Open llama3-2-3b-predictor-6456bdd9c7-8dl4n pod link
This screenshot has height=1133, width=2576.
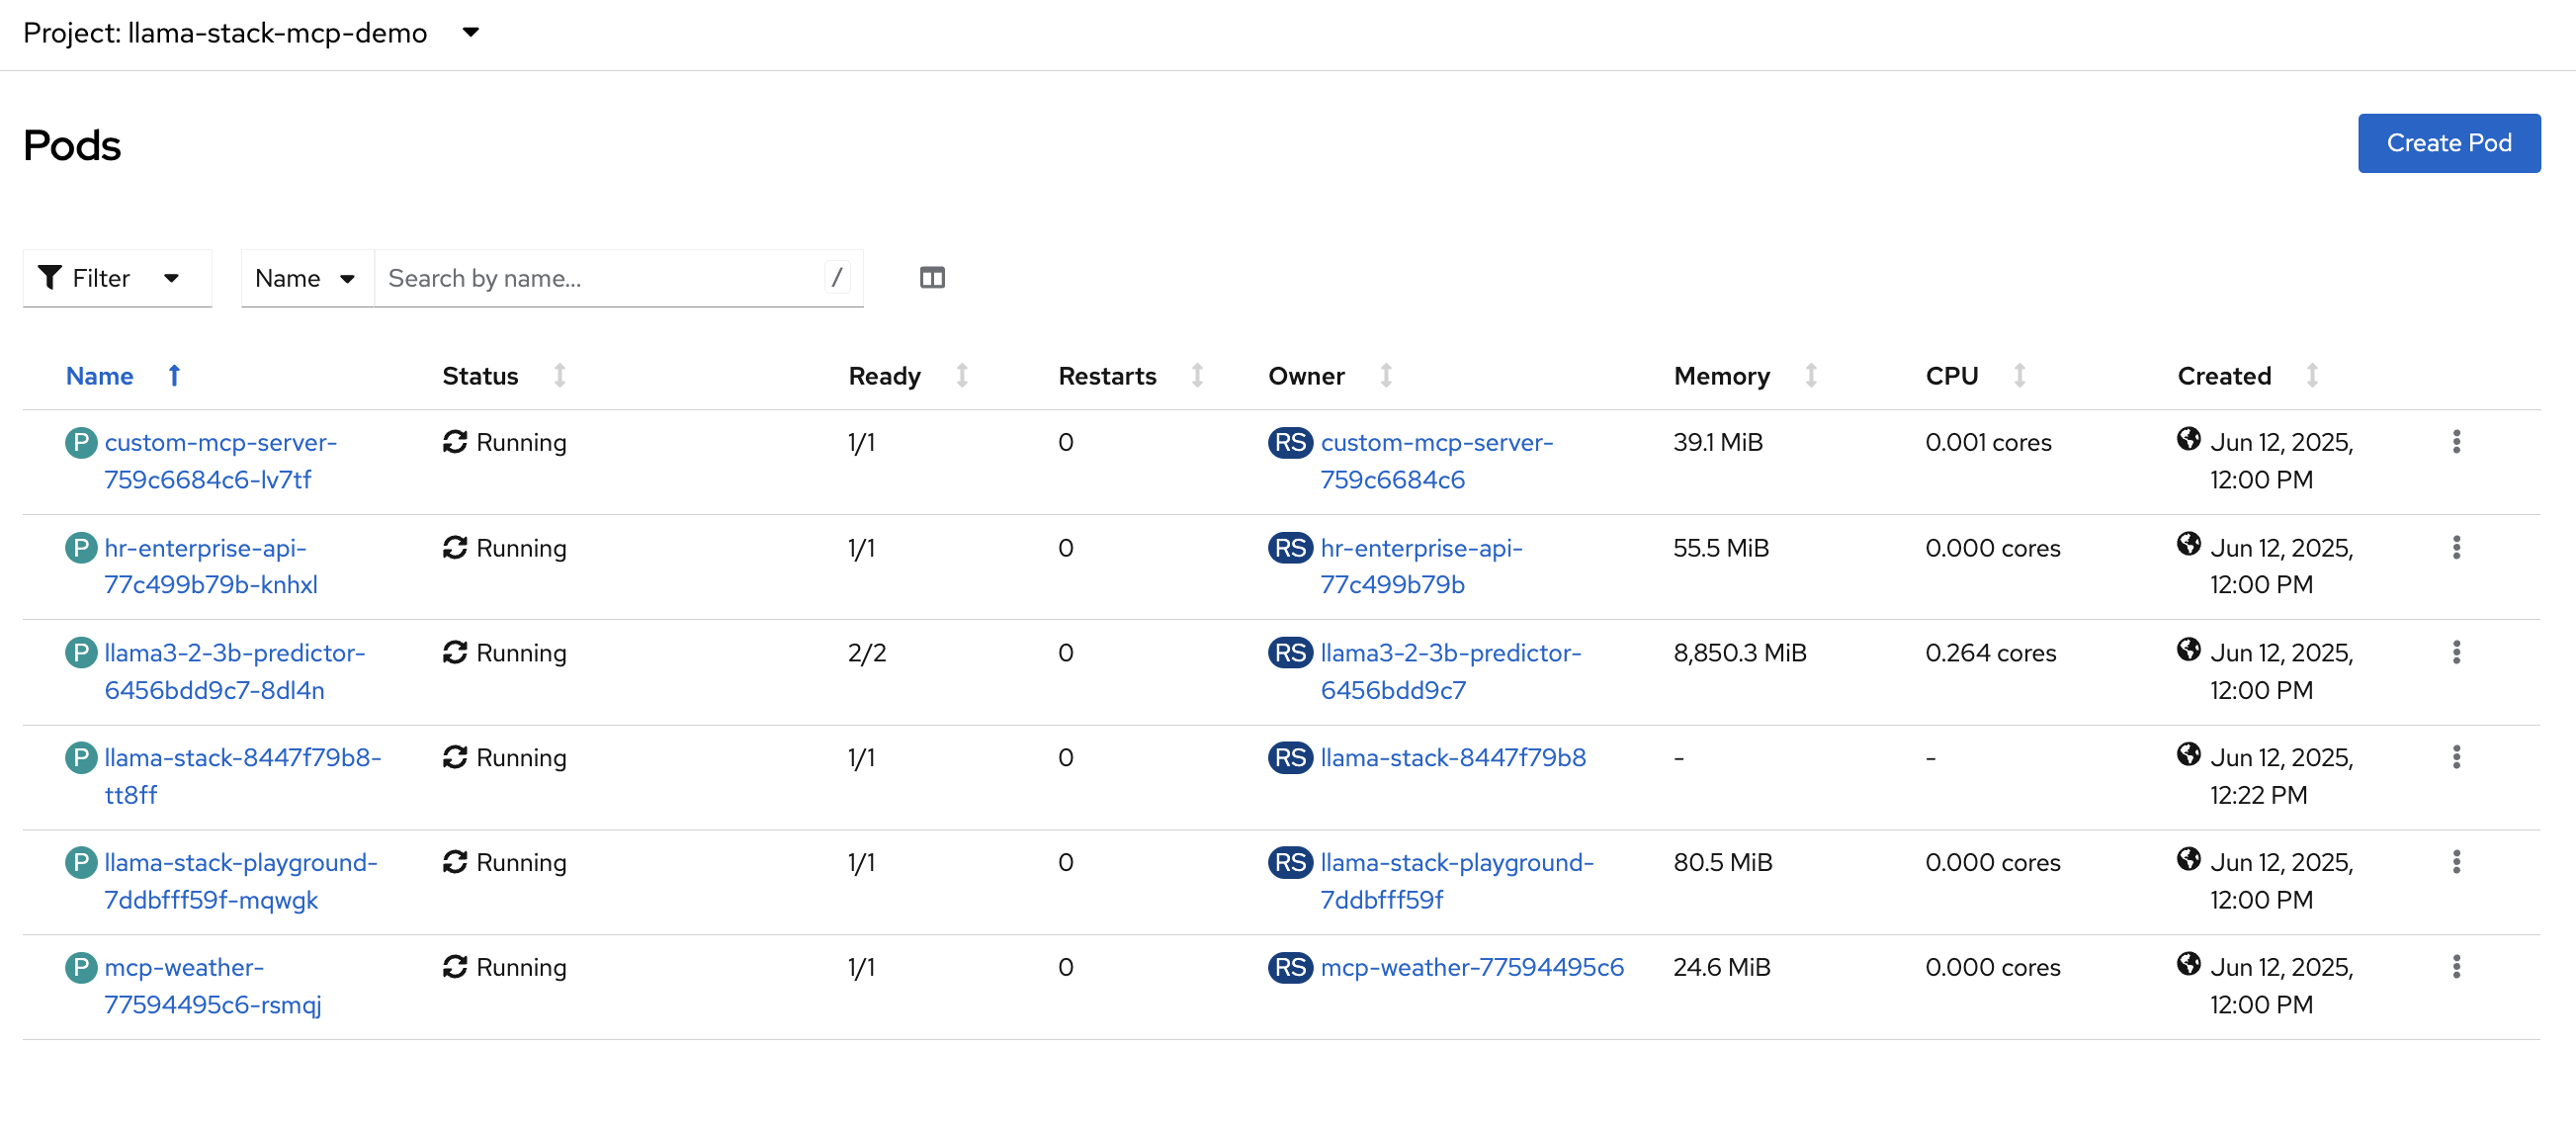[x=235, y=671]
